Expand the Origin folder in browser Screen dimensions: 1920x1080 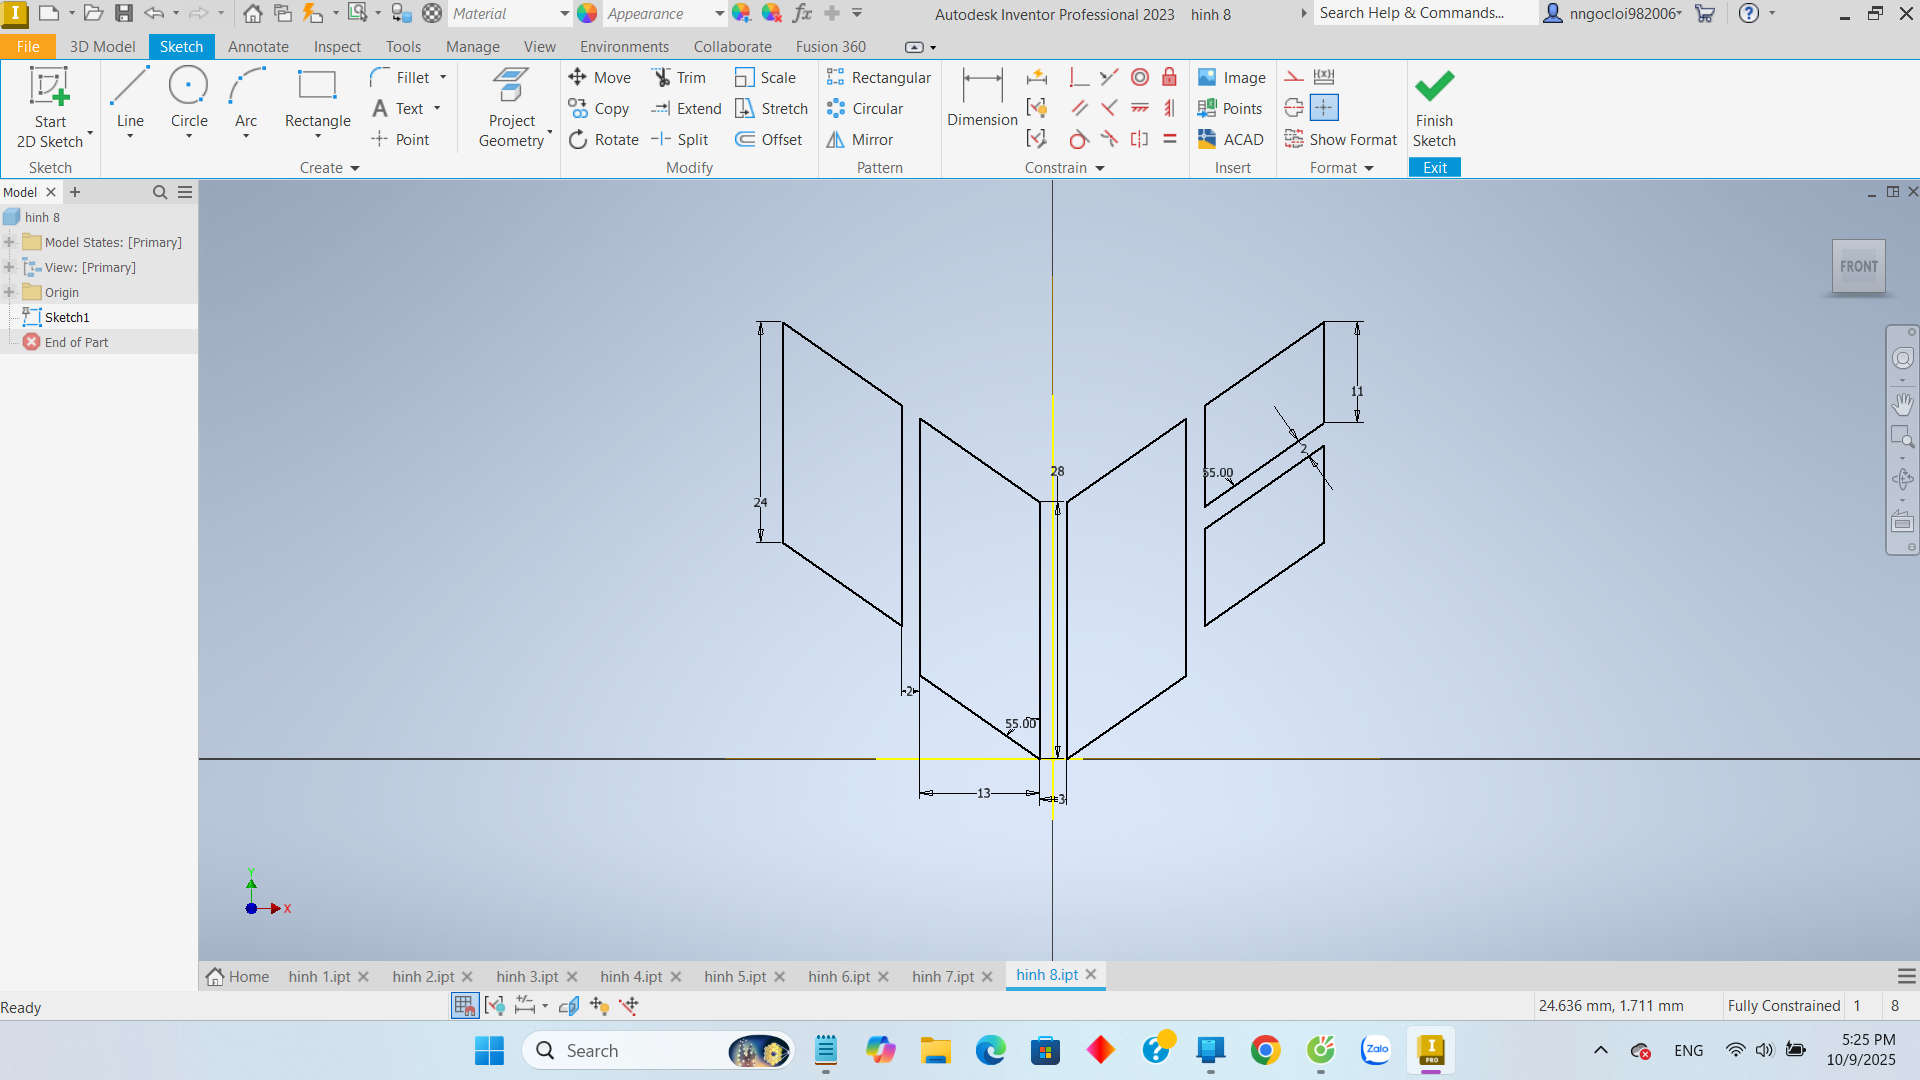pos(9,292)
